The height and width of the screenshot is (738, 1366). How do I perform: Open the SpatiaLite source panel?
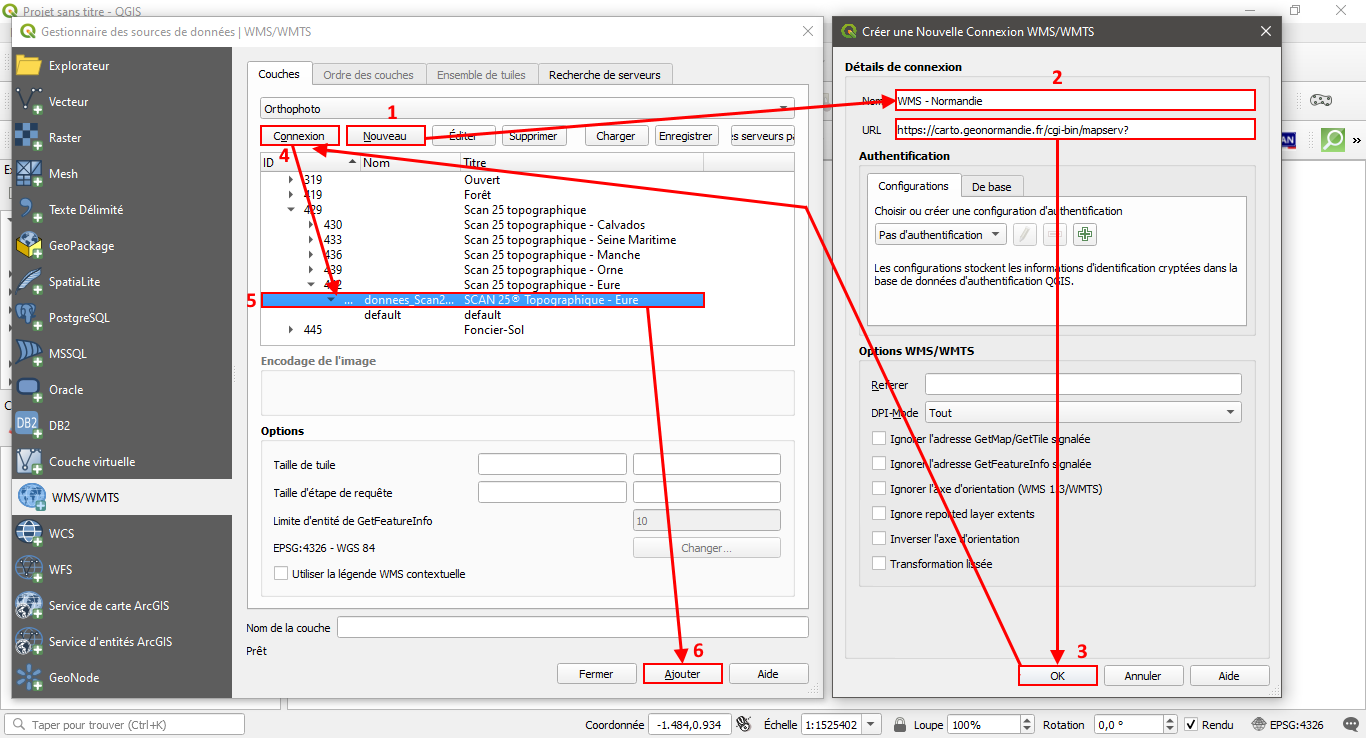122,282
